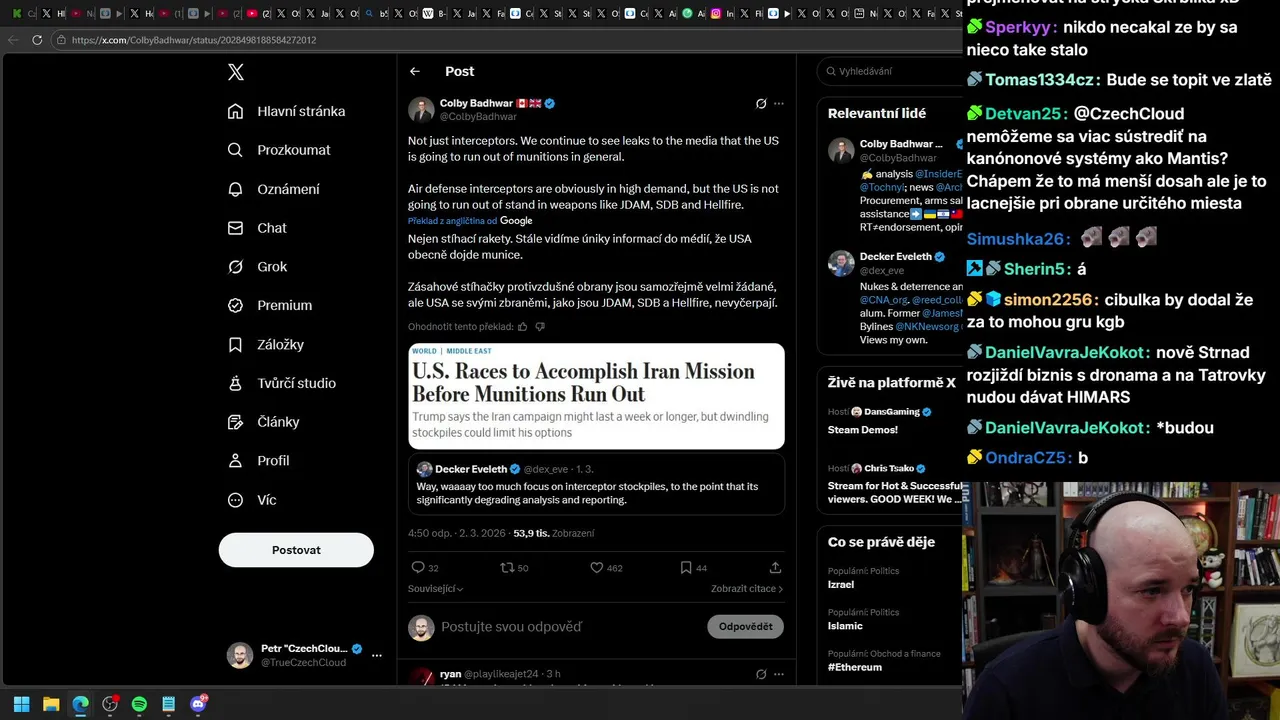1280x720 pixels.
Task: Bookmark the post showing 44
Action: point(693,568)
